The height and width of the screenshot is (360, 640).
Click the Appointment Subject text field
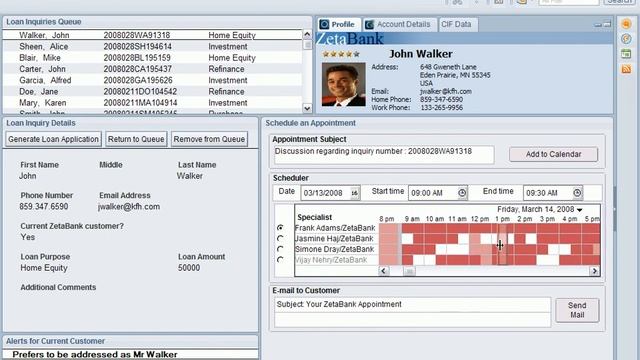(384, 155)
